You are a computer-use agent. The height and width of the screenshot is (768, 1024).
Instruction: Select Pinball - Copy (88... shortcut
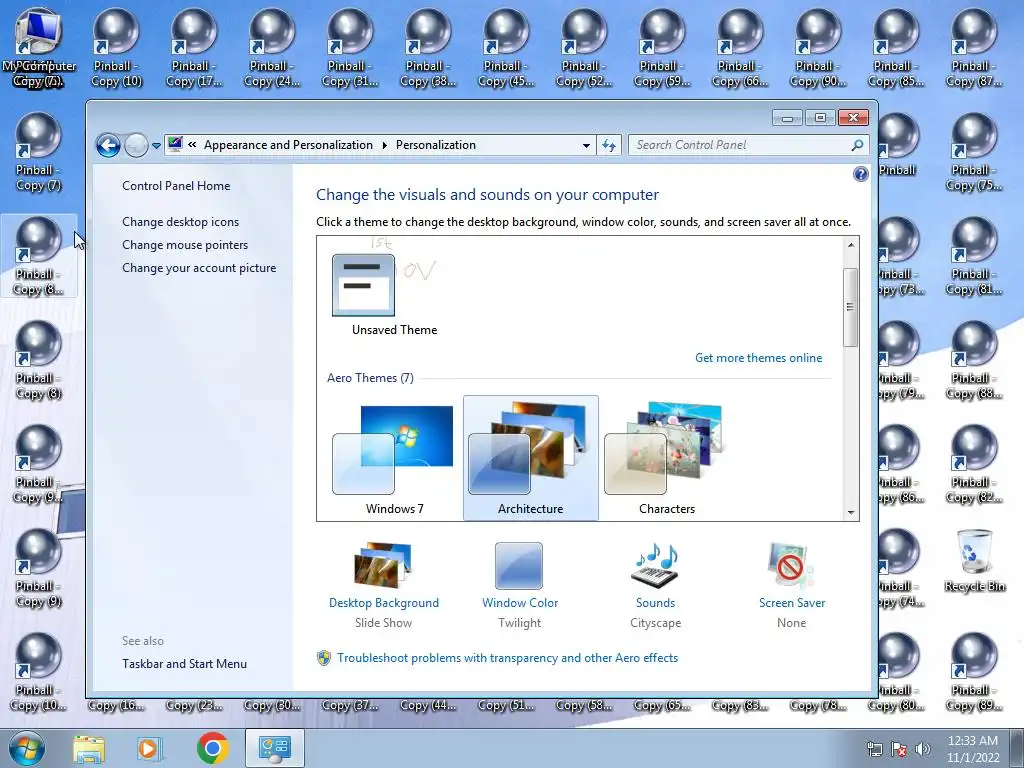click(974, 359)
